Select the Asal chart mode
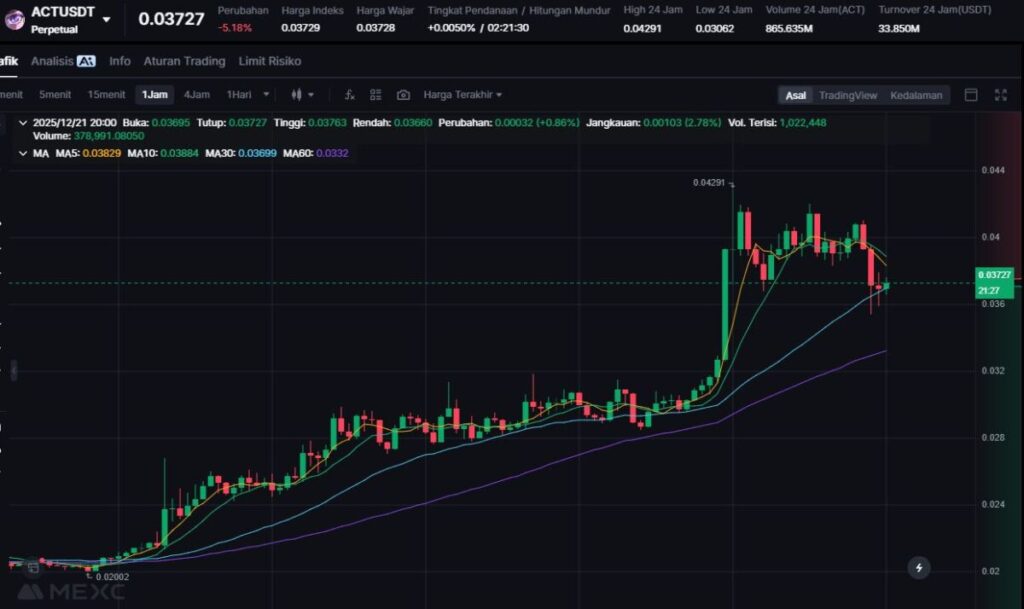Image resolution: width=1024 pixels, height=609 pixels. [795, 95]
